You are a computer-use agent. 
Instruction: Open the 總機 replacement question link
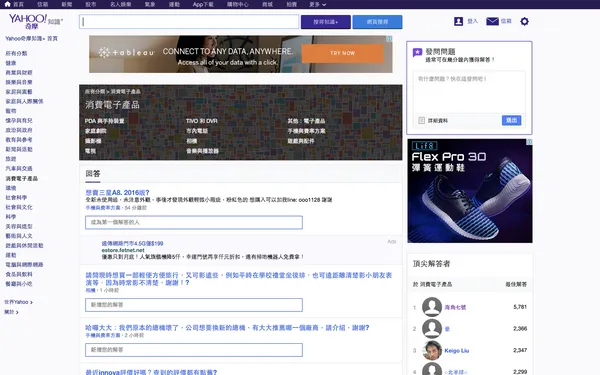(x=227, y=328)
